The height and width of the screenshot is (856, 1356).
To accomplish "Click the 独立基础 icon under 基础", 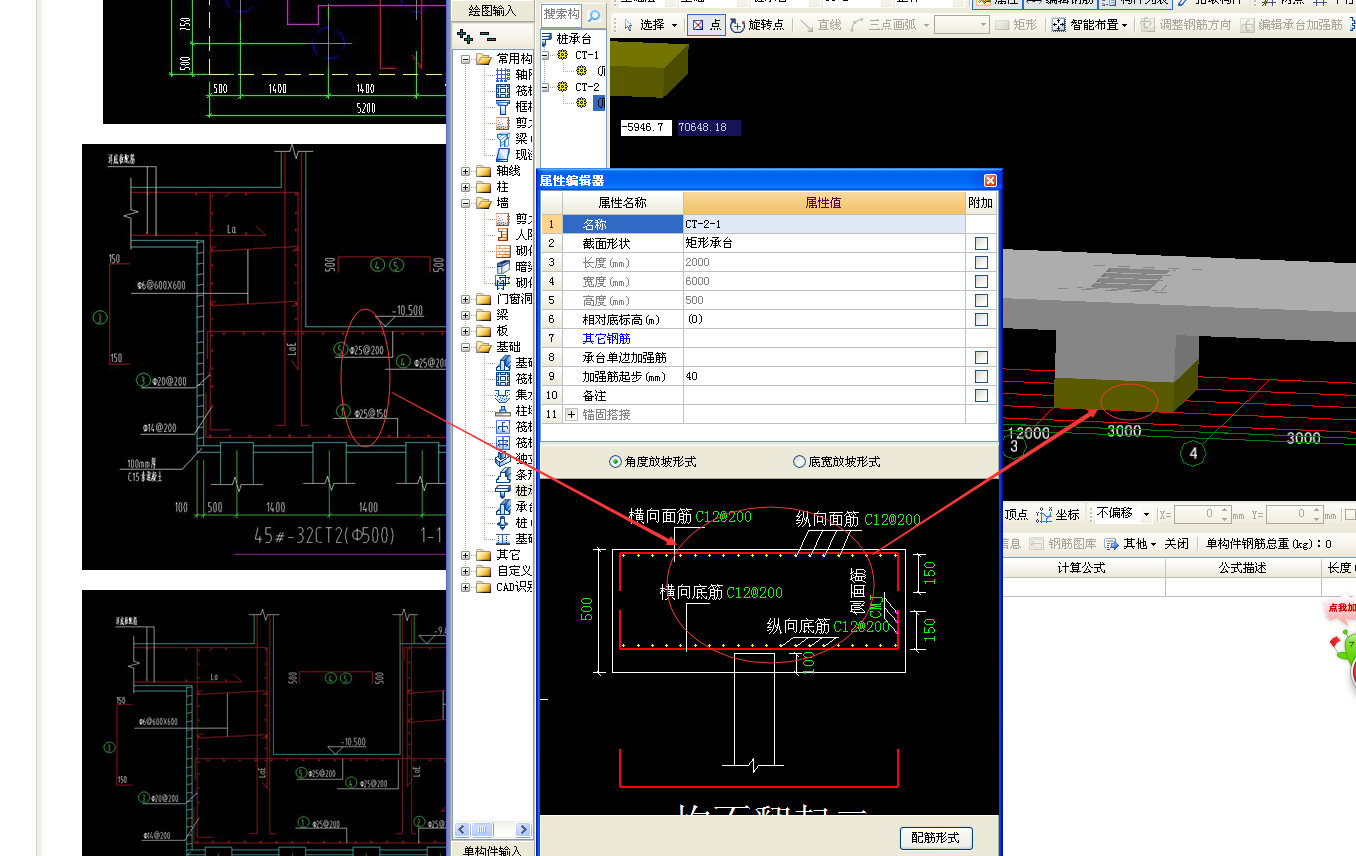I will [x=503, y=459].
